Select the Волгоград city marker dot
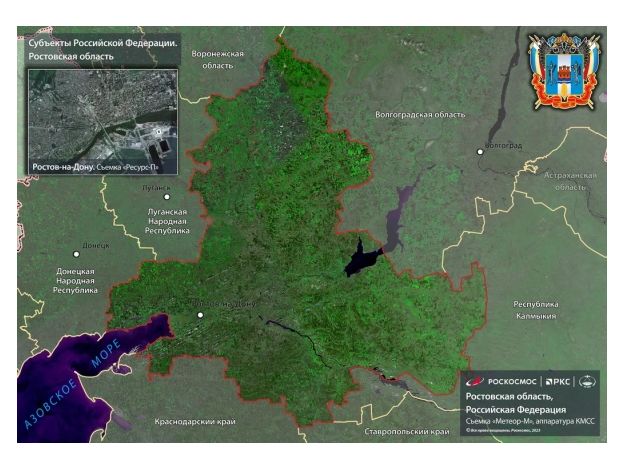622x449 pixels. 480,151
